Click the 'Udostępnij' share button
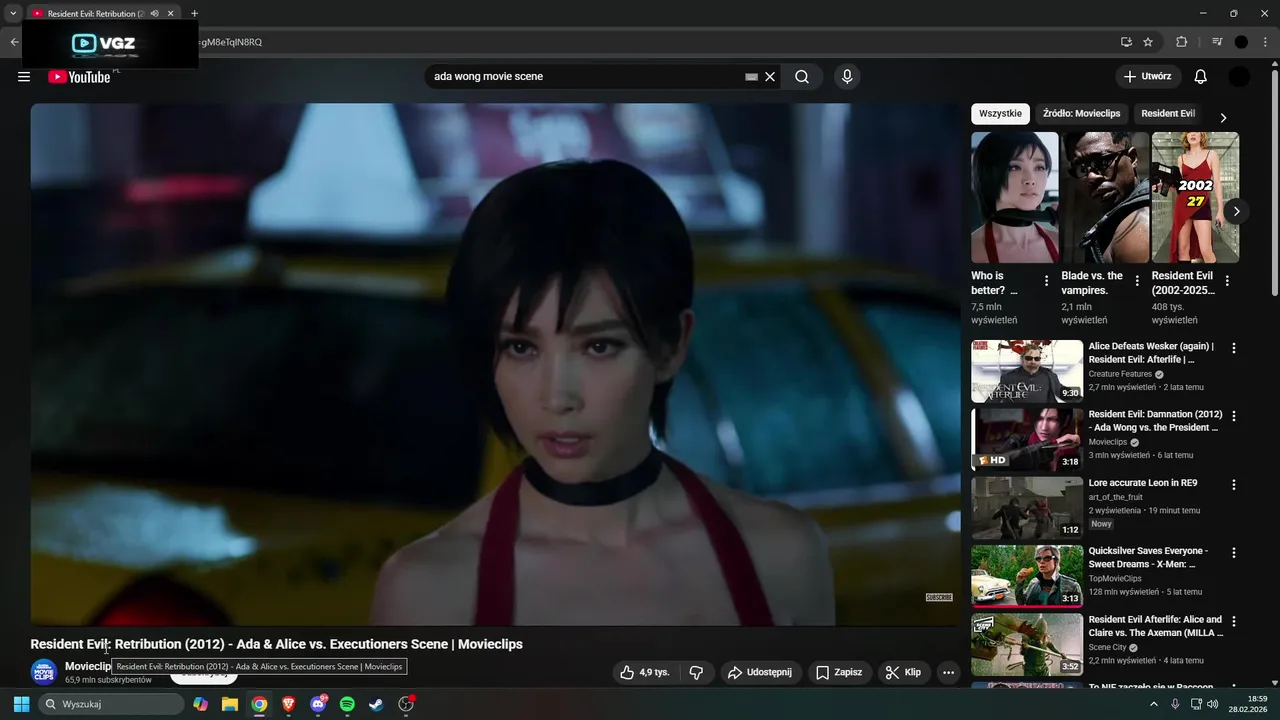 760,672
